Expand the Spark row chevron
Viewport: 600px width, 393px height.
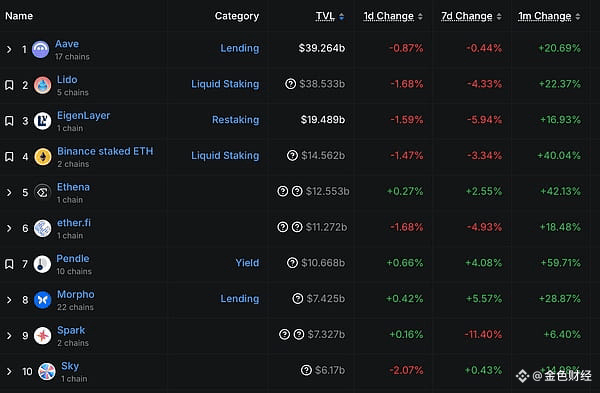(9, 336)
